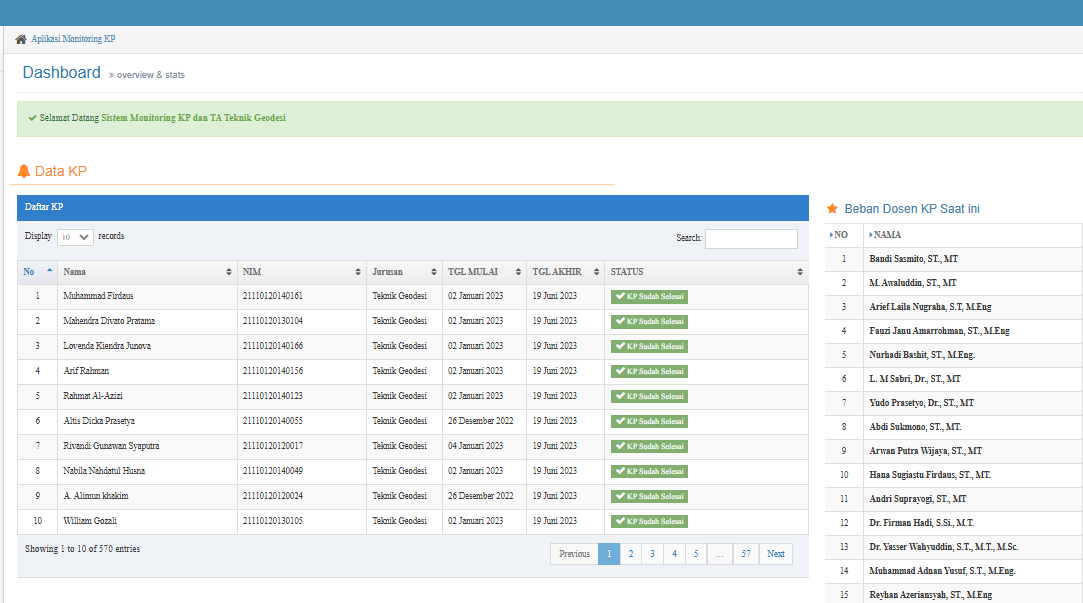This screenshot has width=1083, height=603.
Task: Click Showing 1 to 10 of 570 entries text
Action: 82,549
